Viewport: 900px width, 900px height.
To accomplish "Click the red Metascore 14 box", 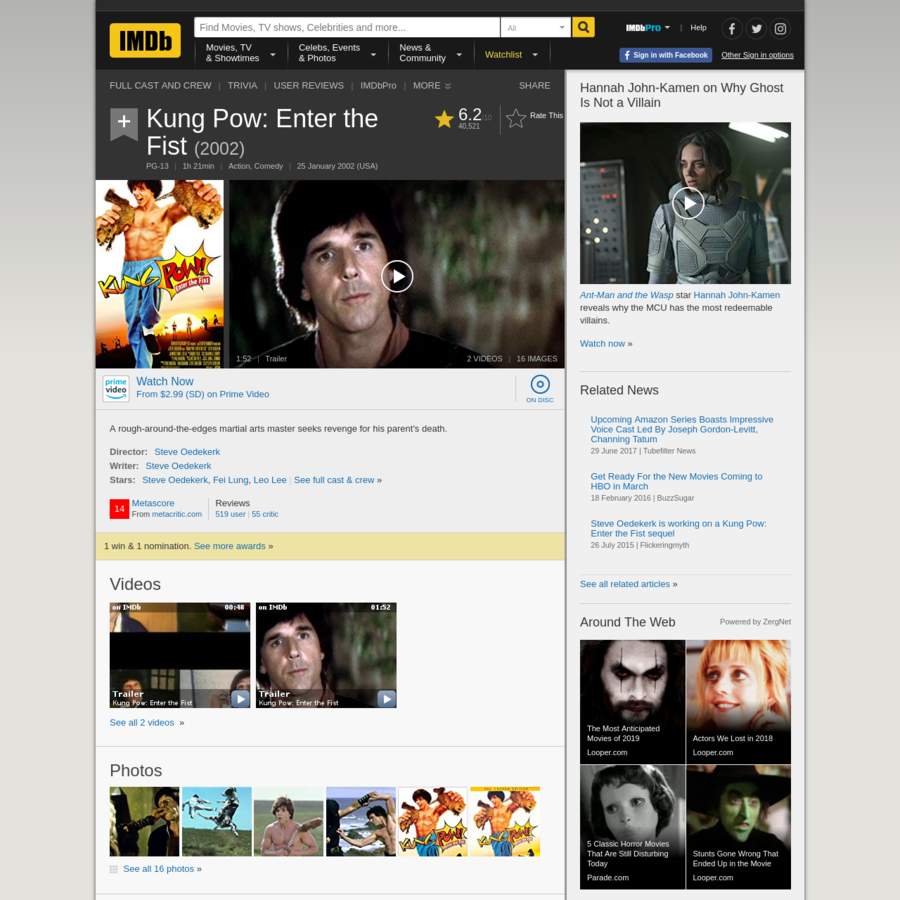I will point(119,509).
